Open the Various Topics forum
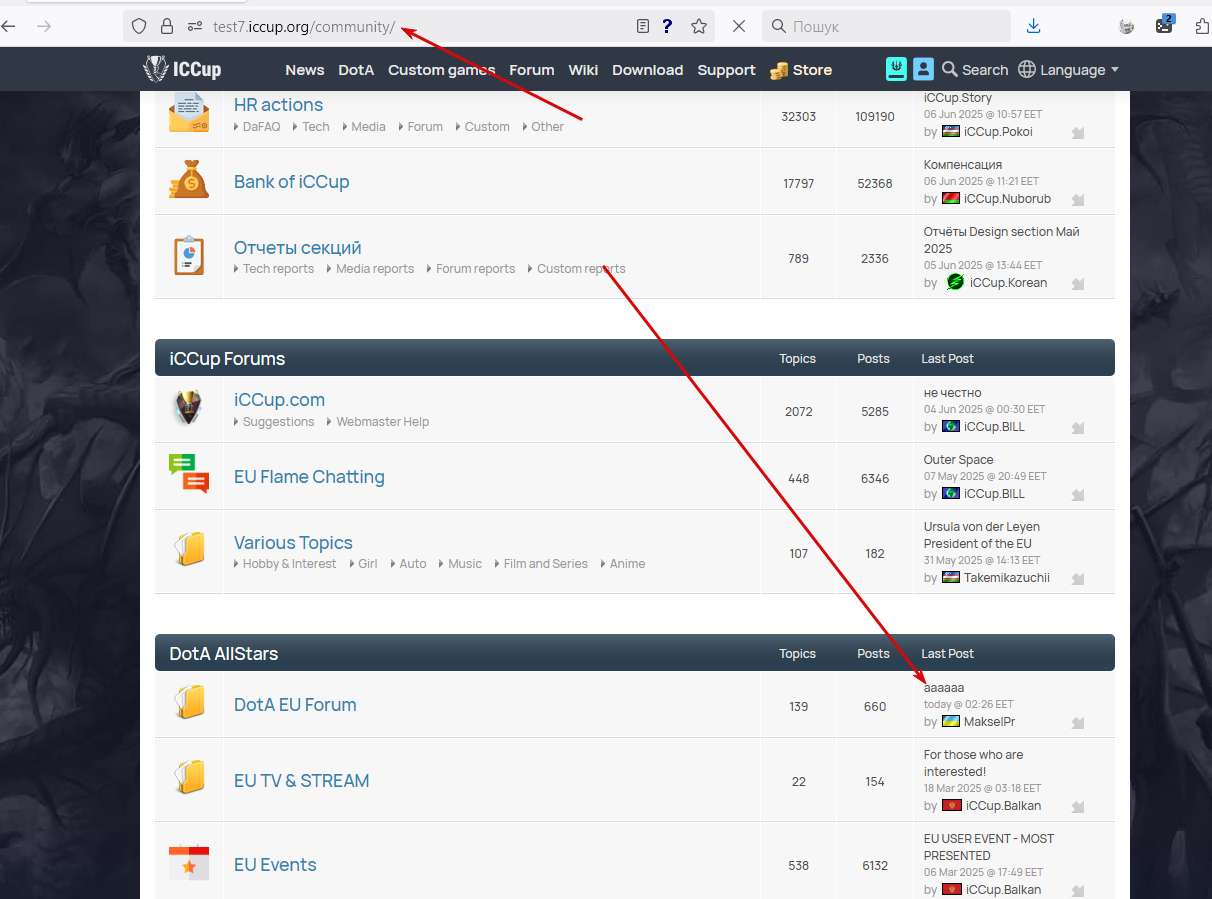The width and height of the screenshot is (1212, 899). pyautogui.click(x=293, y=543)
